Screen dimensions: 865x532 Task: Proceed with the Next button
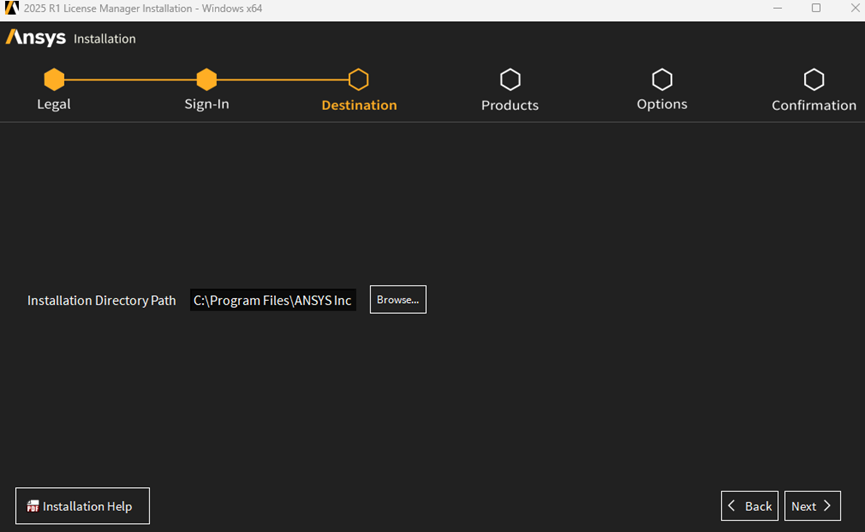click(x=812, y=506)
